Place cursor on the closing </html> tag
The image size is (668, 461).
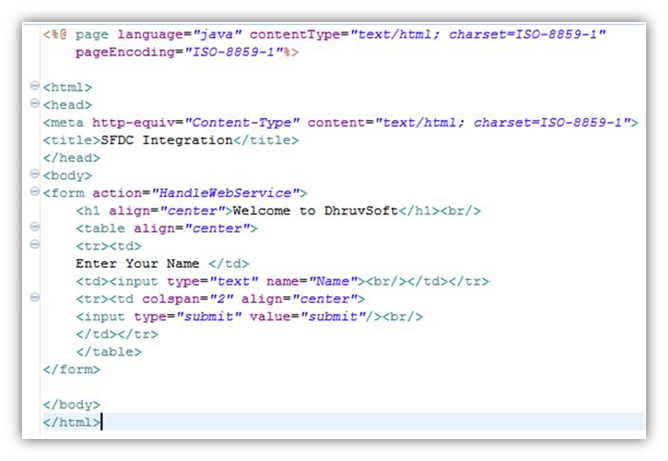(x=72, y=423)
